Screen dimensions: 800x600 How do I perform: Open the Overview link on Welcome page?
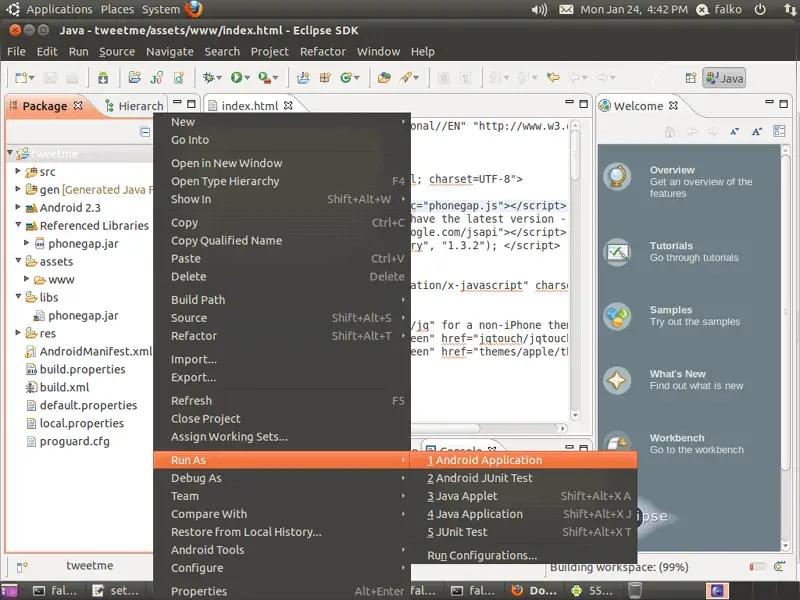(x=672, y=170)
